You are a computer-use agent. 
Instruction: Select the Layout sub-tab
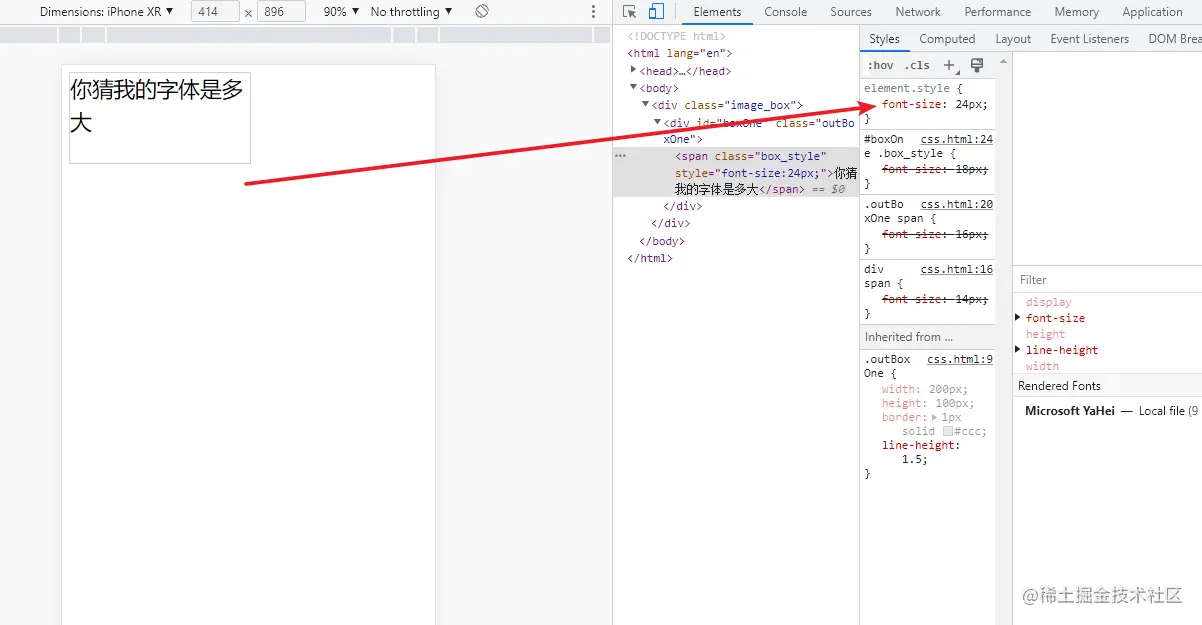coord(1013,39)
